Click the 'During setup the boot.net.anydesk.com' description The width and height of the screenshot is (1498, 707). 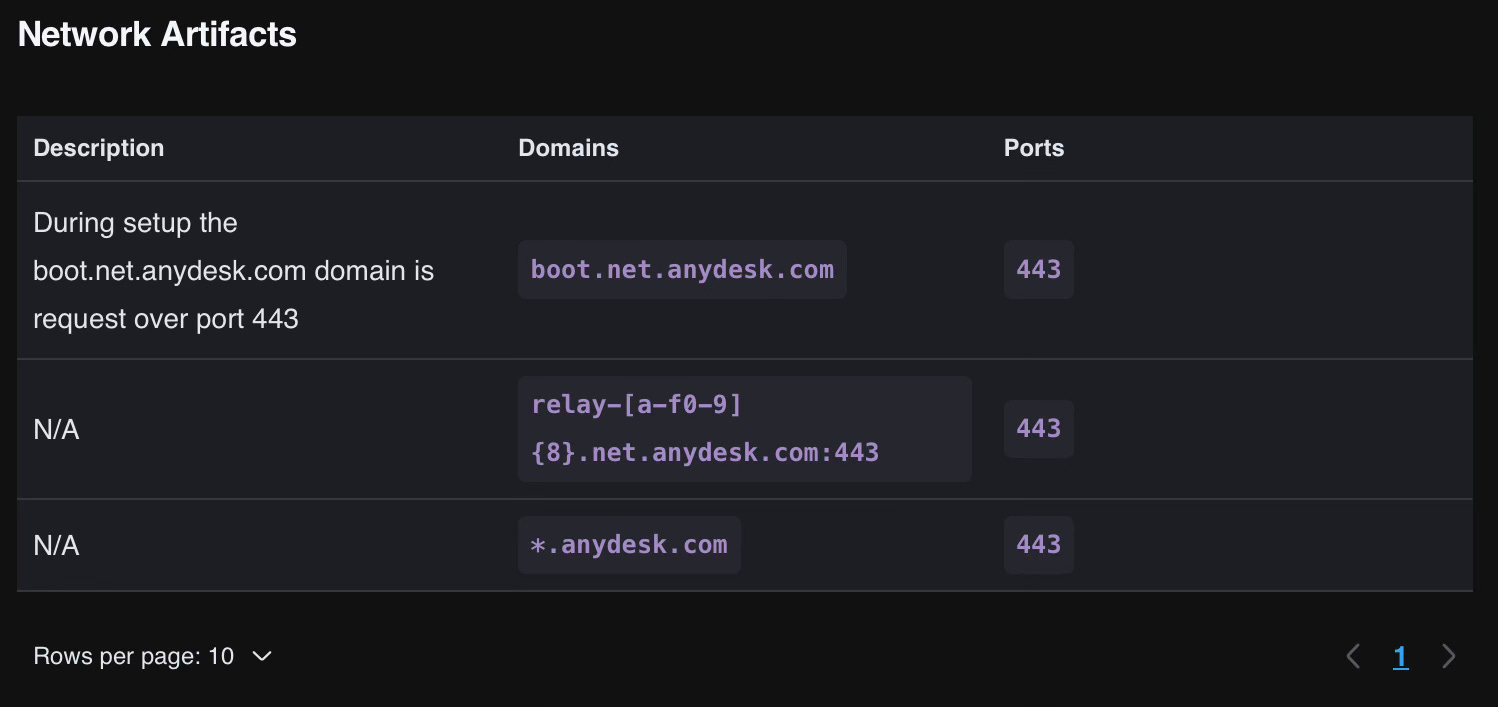pos(233,270)
